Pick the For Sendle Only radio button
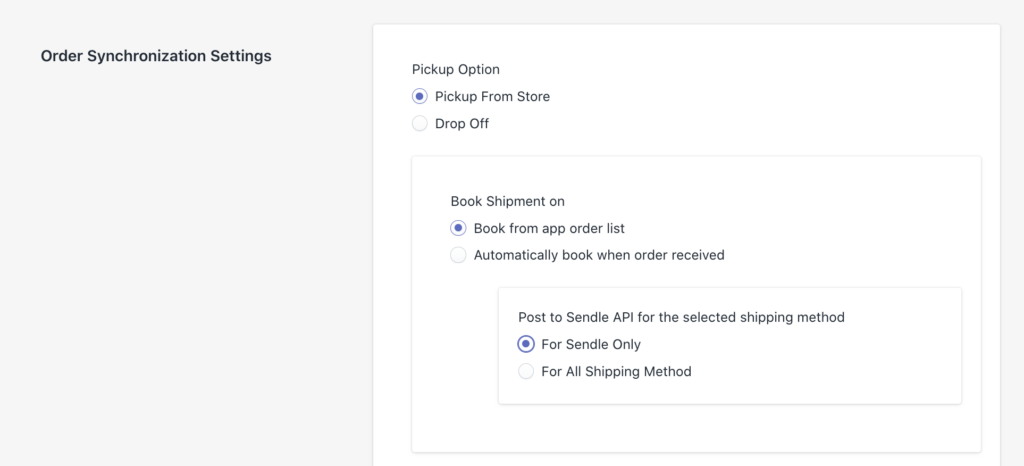1024x466 pixels. pos(526,344)
